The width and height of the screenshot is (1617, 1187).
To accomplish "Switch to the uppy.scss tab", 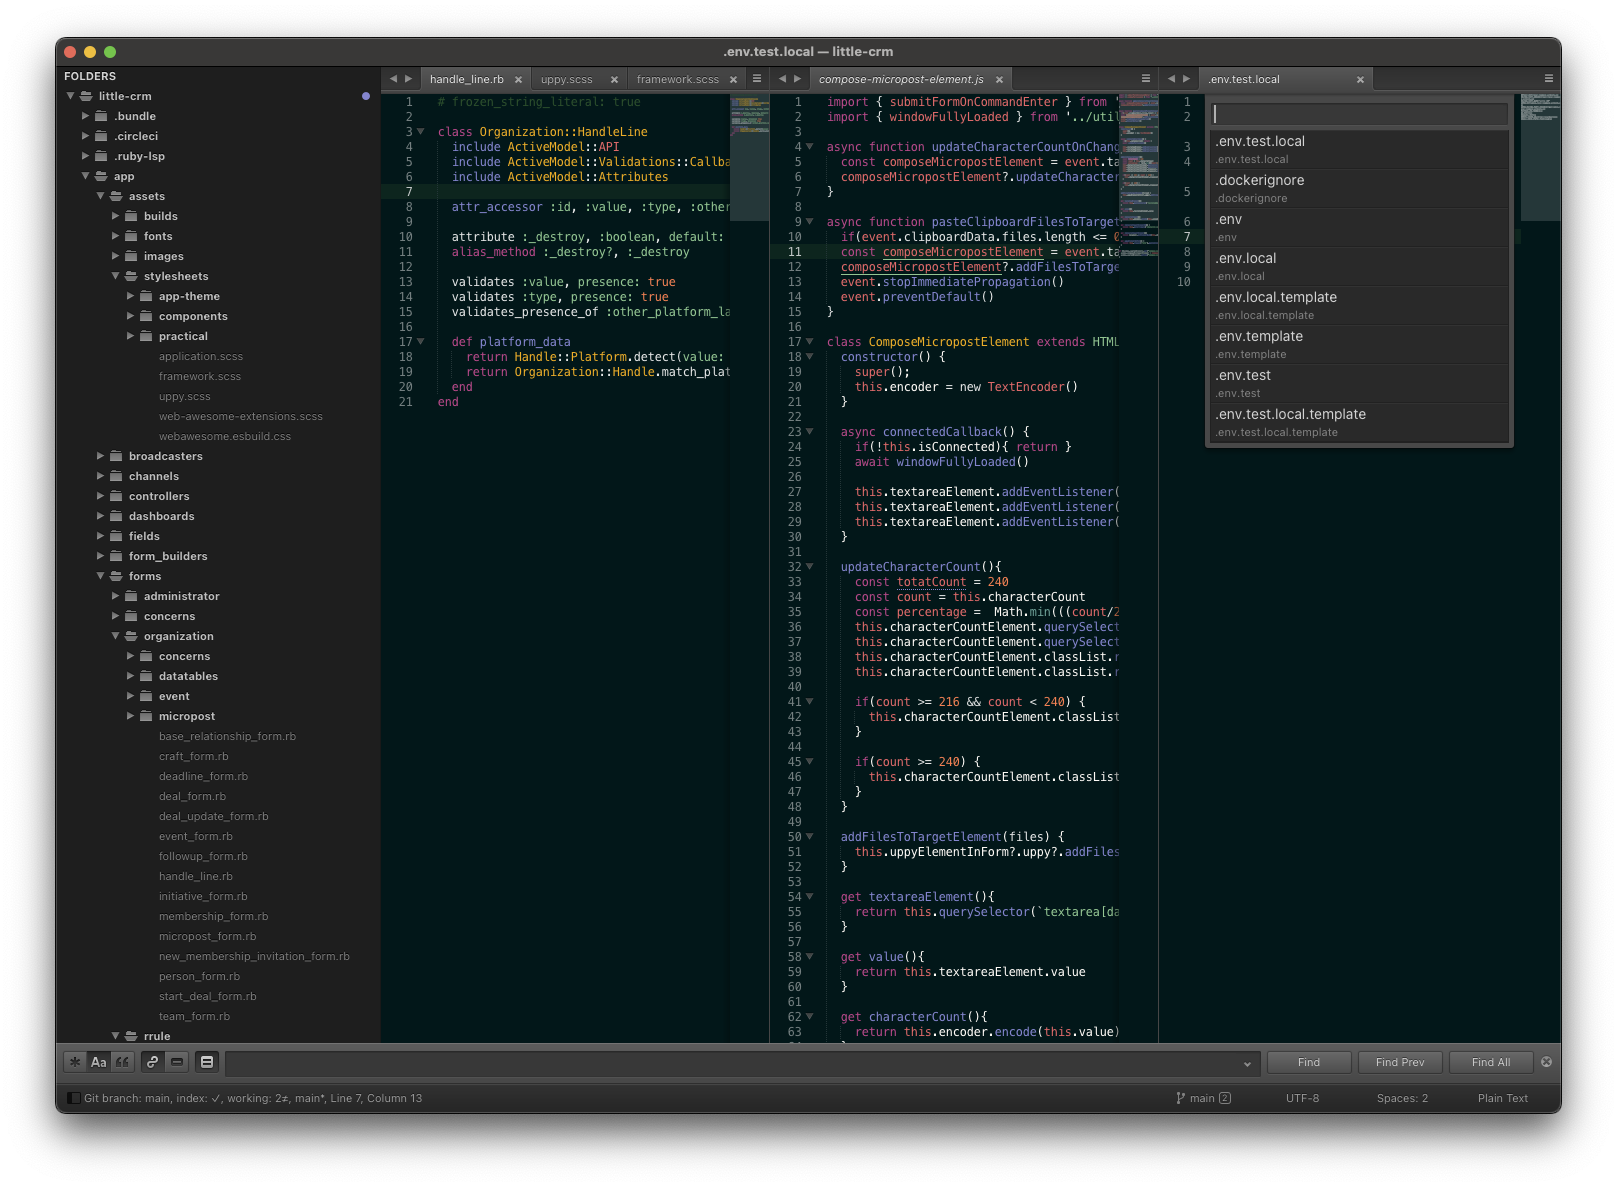I will point(566,79).
